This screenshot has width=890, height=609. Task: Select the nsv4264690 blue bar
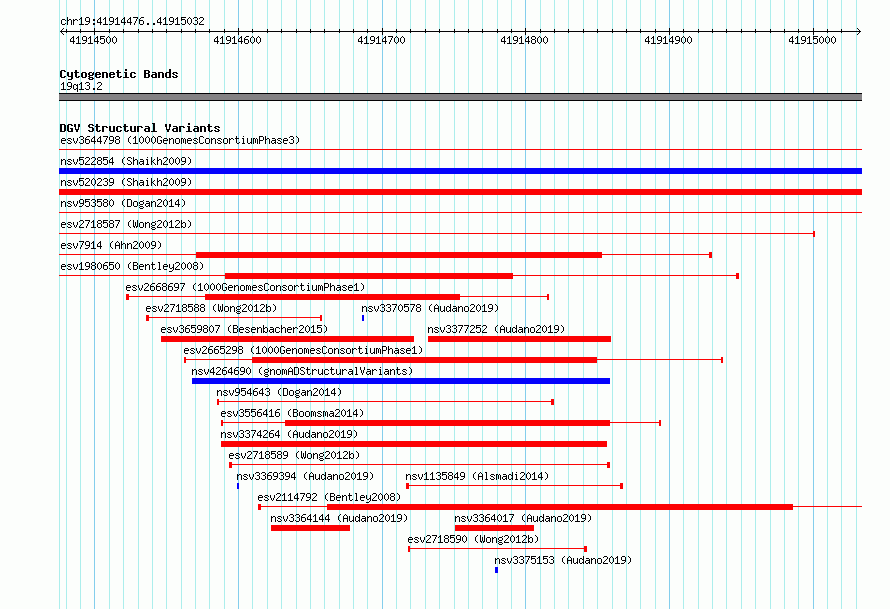401,381
